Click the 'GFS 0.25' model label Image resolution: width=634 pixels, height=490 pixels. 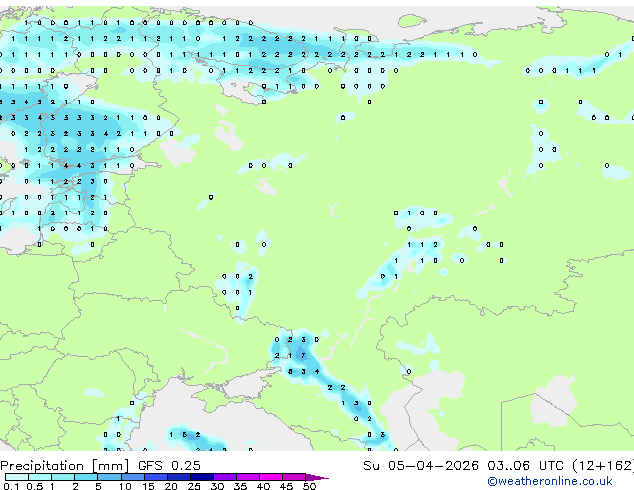tap(169, 466)
